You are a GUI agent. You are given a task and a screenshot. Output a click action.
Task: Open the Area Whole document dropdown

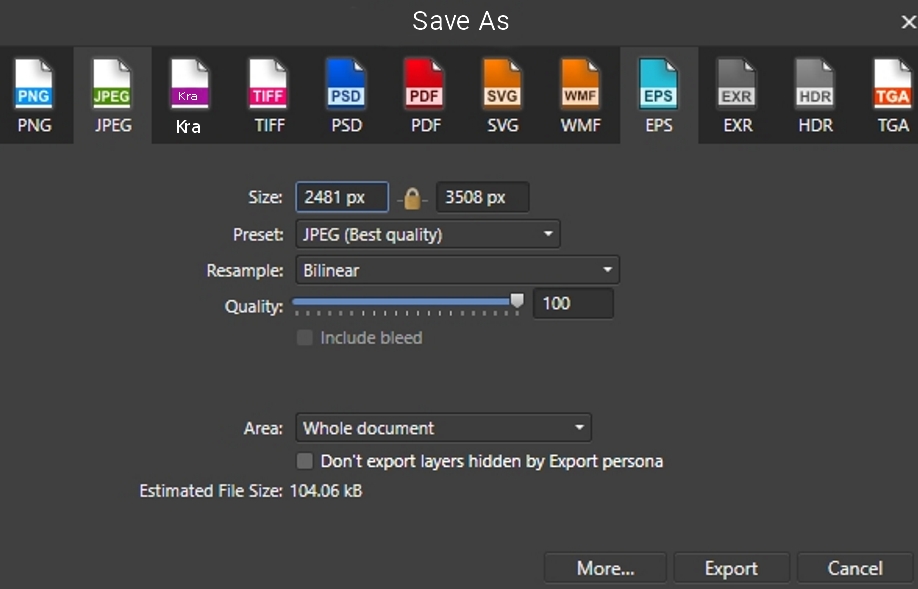pyautogui.click(x=443, y=427)
